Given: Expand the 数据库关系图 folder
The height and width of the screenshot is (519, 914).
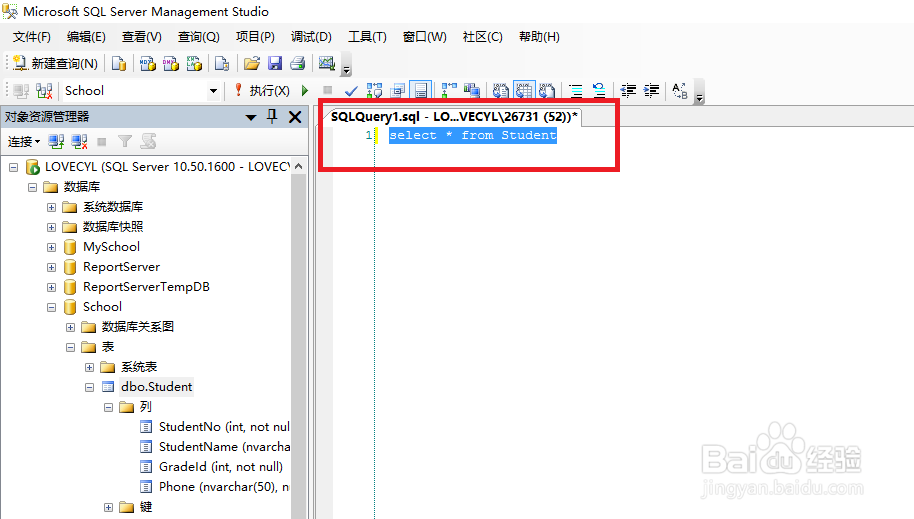Looking at the screenshot, I should point(71,327).
